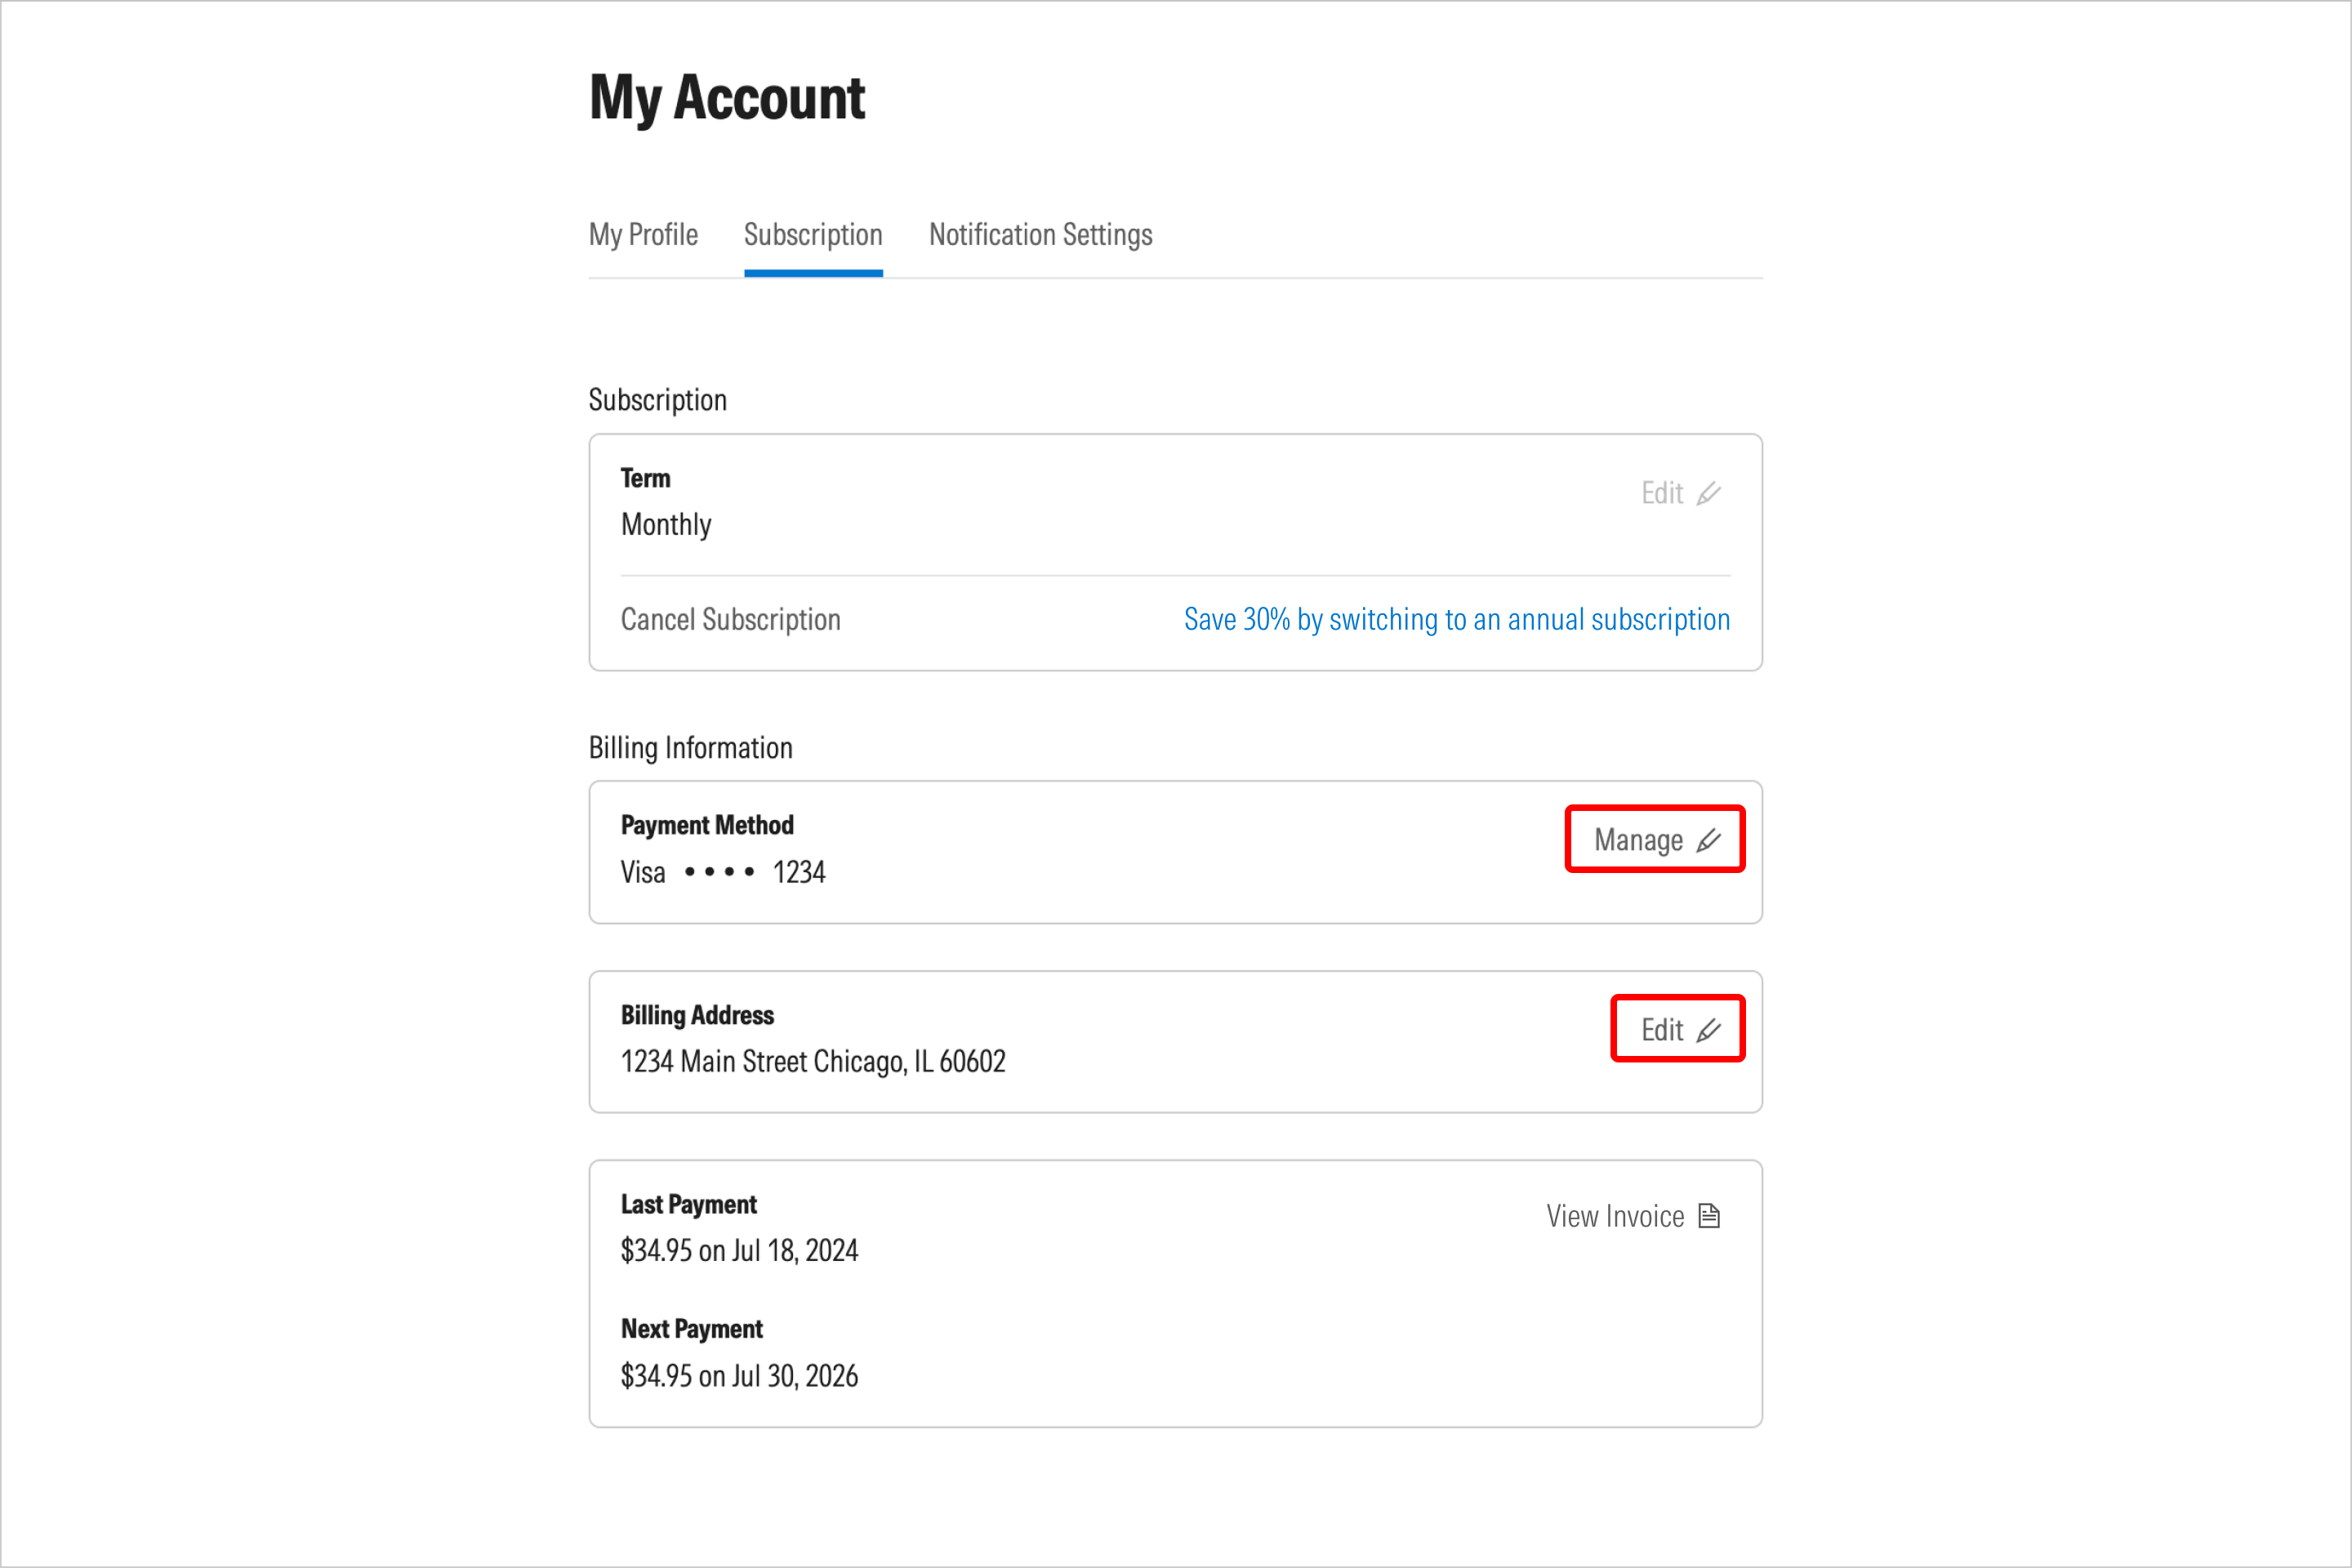Click the pencil icon beside Term Edit
Image resolution: width=2352 pixels, height=1568 pixels.
pos(1709,493)
